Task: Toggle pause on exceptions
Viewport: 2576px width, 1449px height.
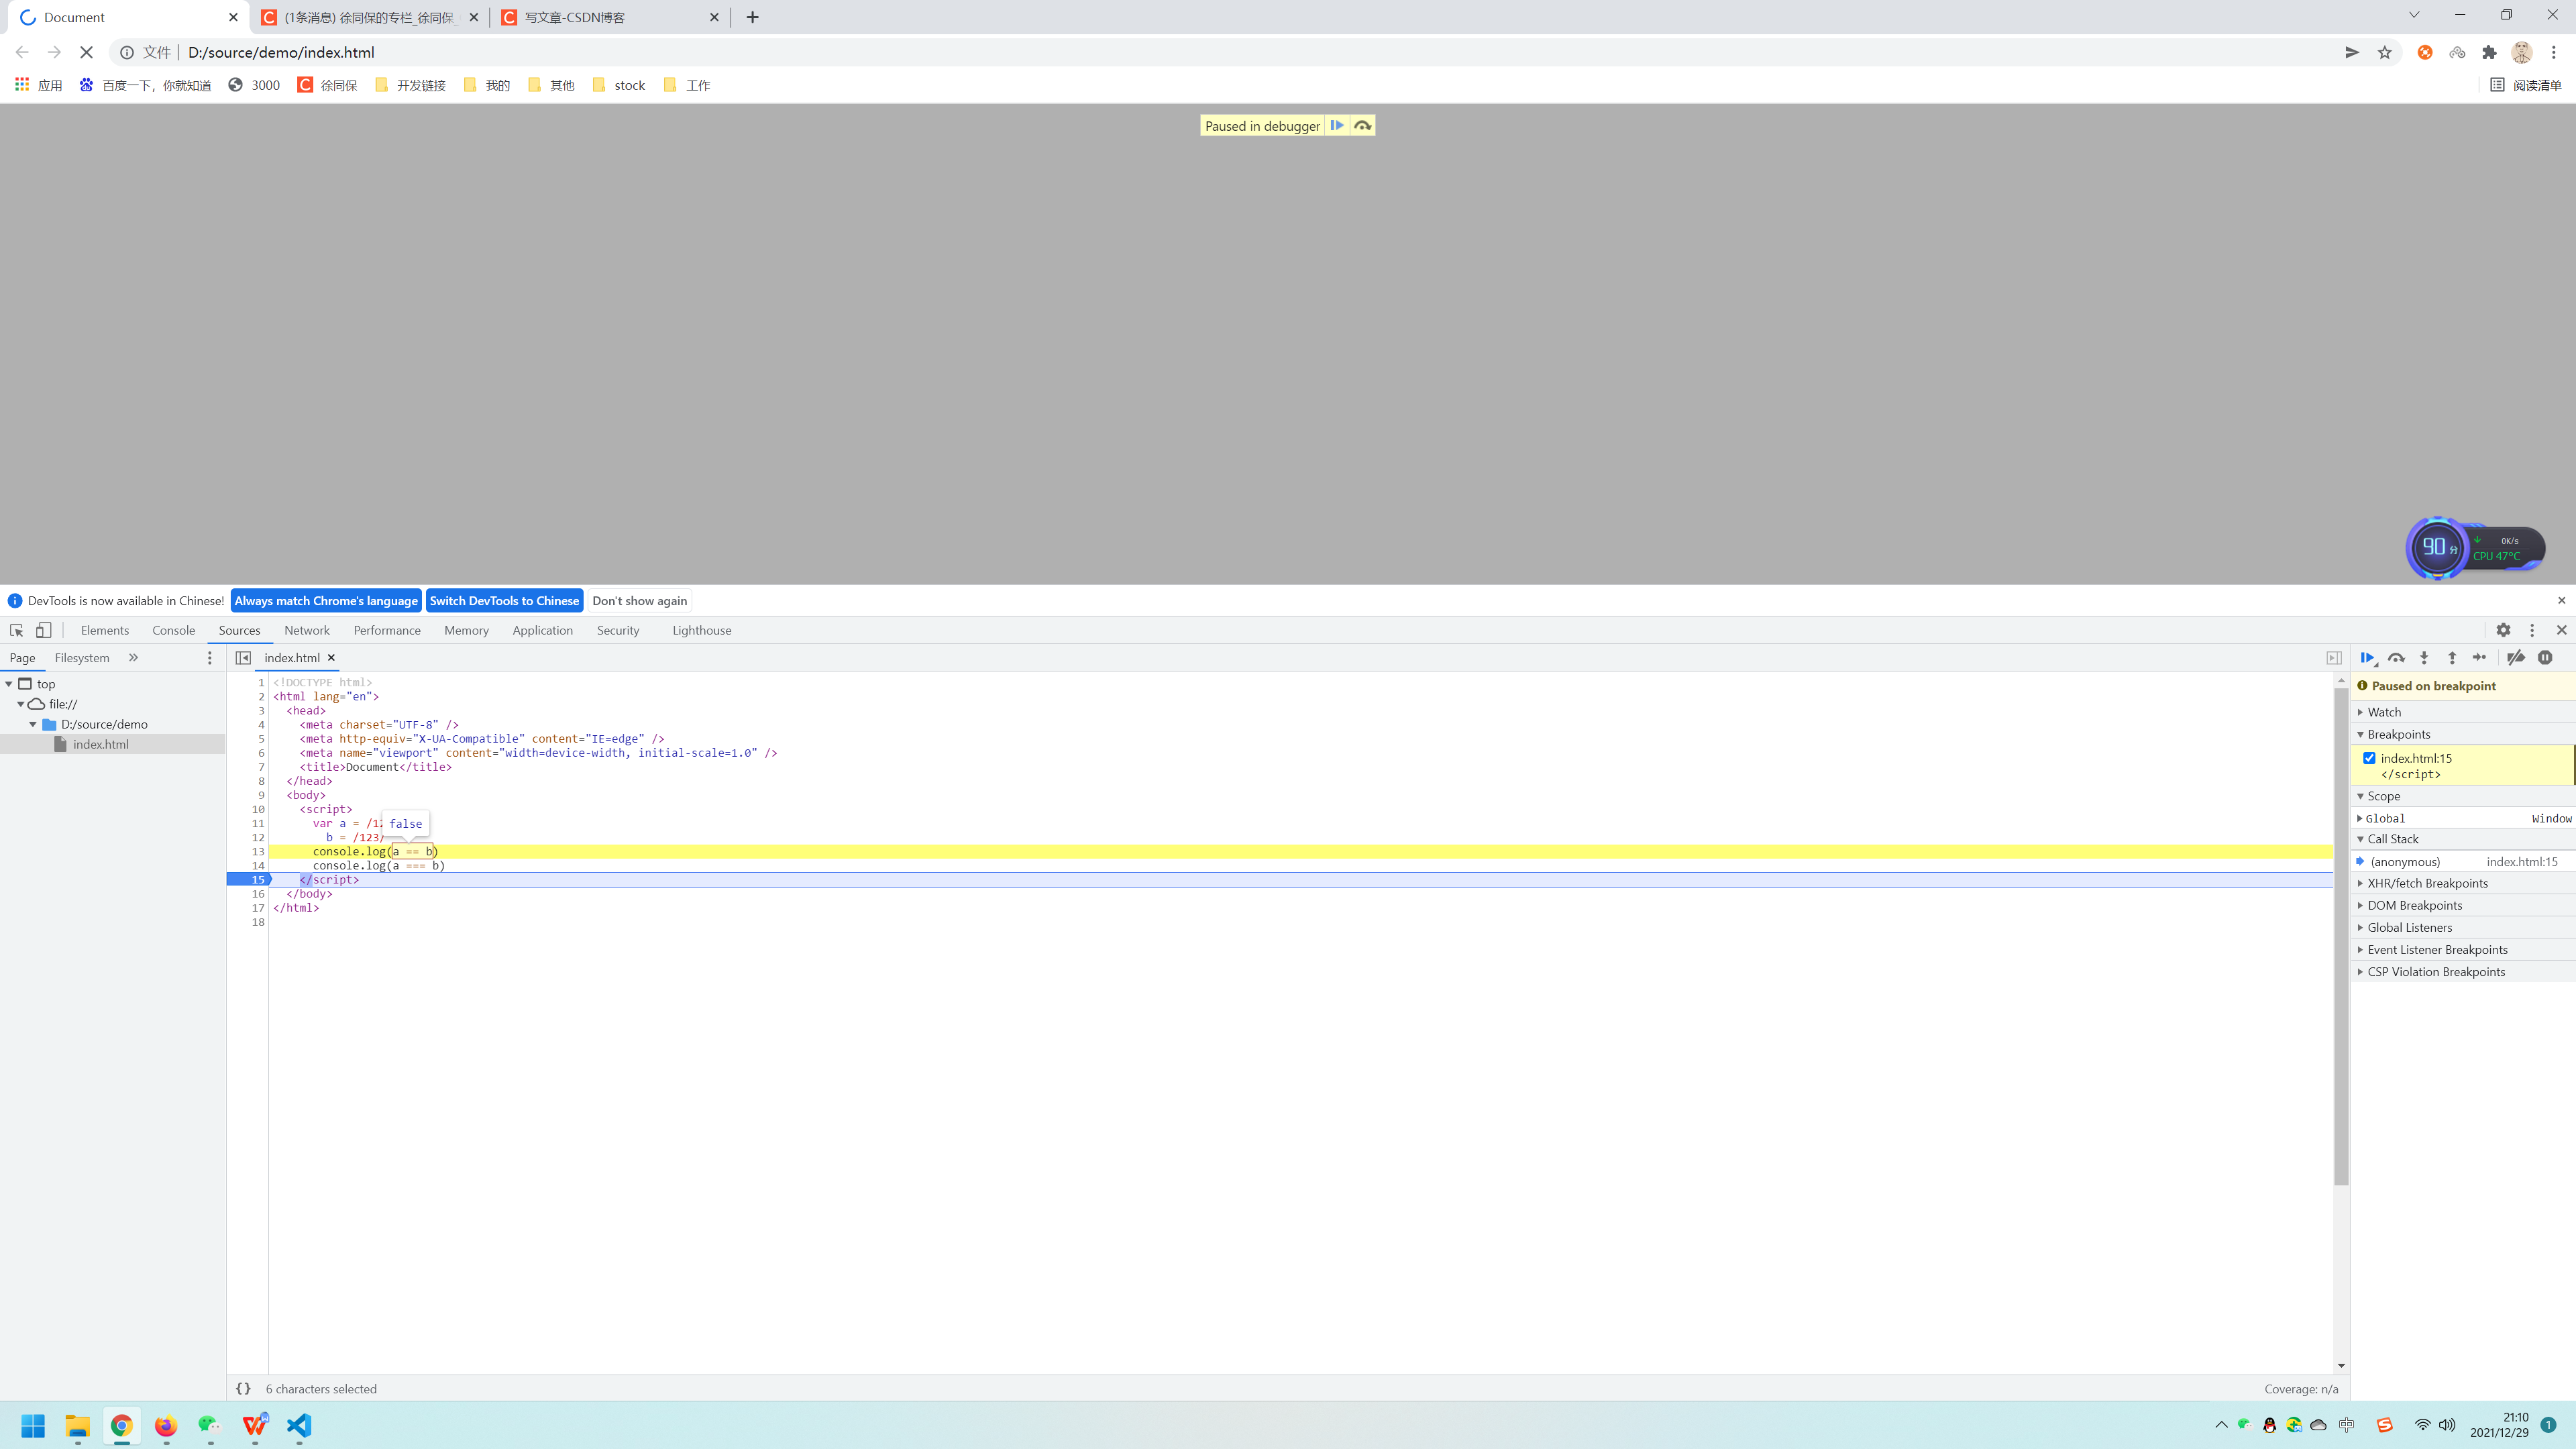Action: click(2545, 657)
